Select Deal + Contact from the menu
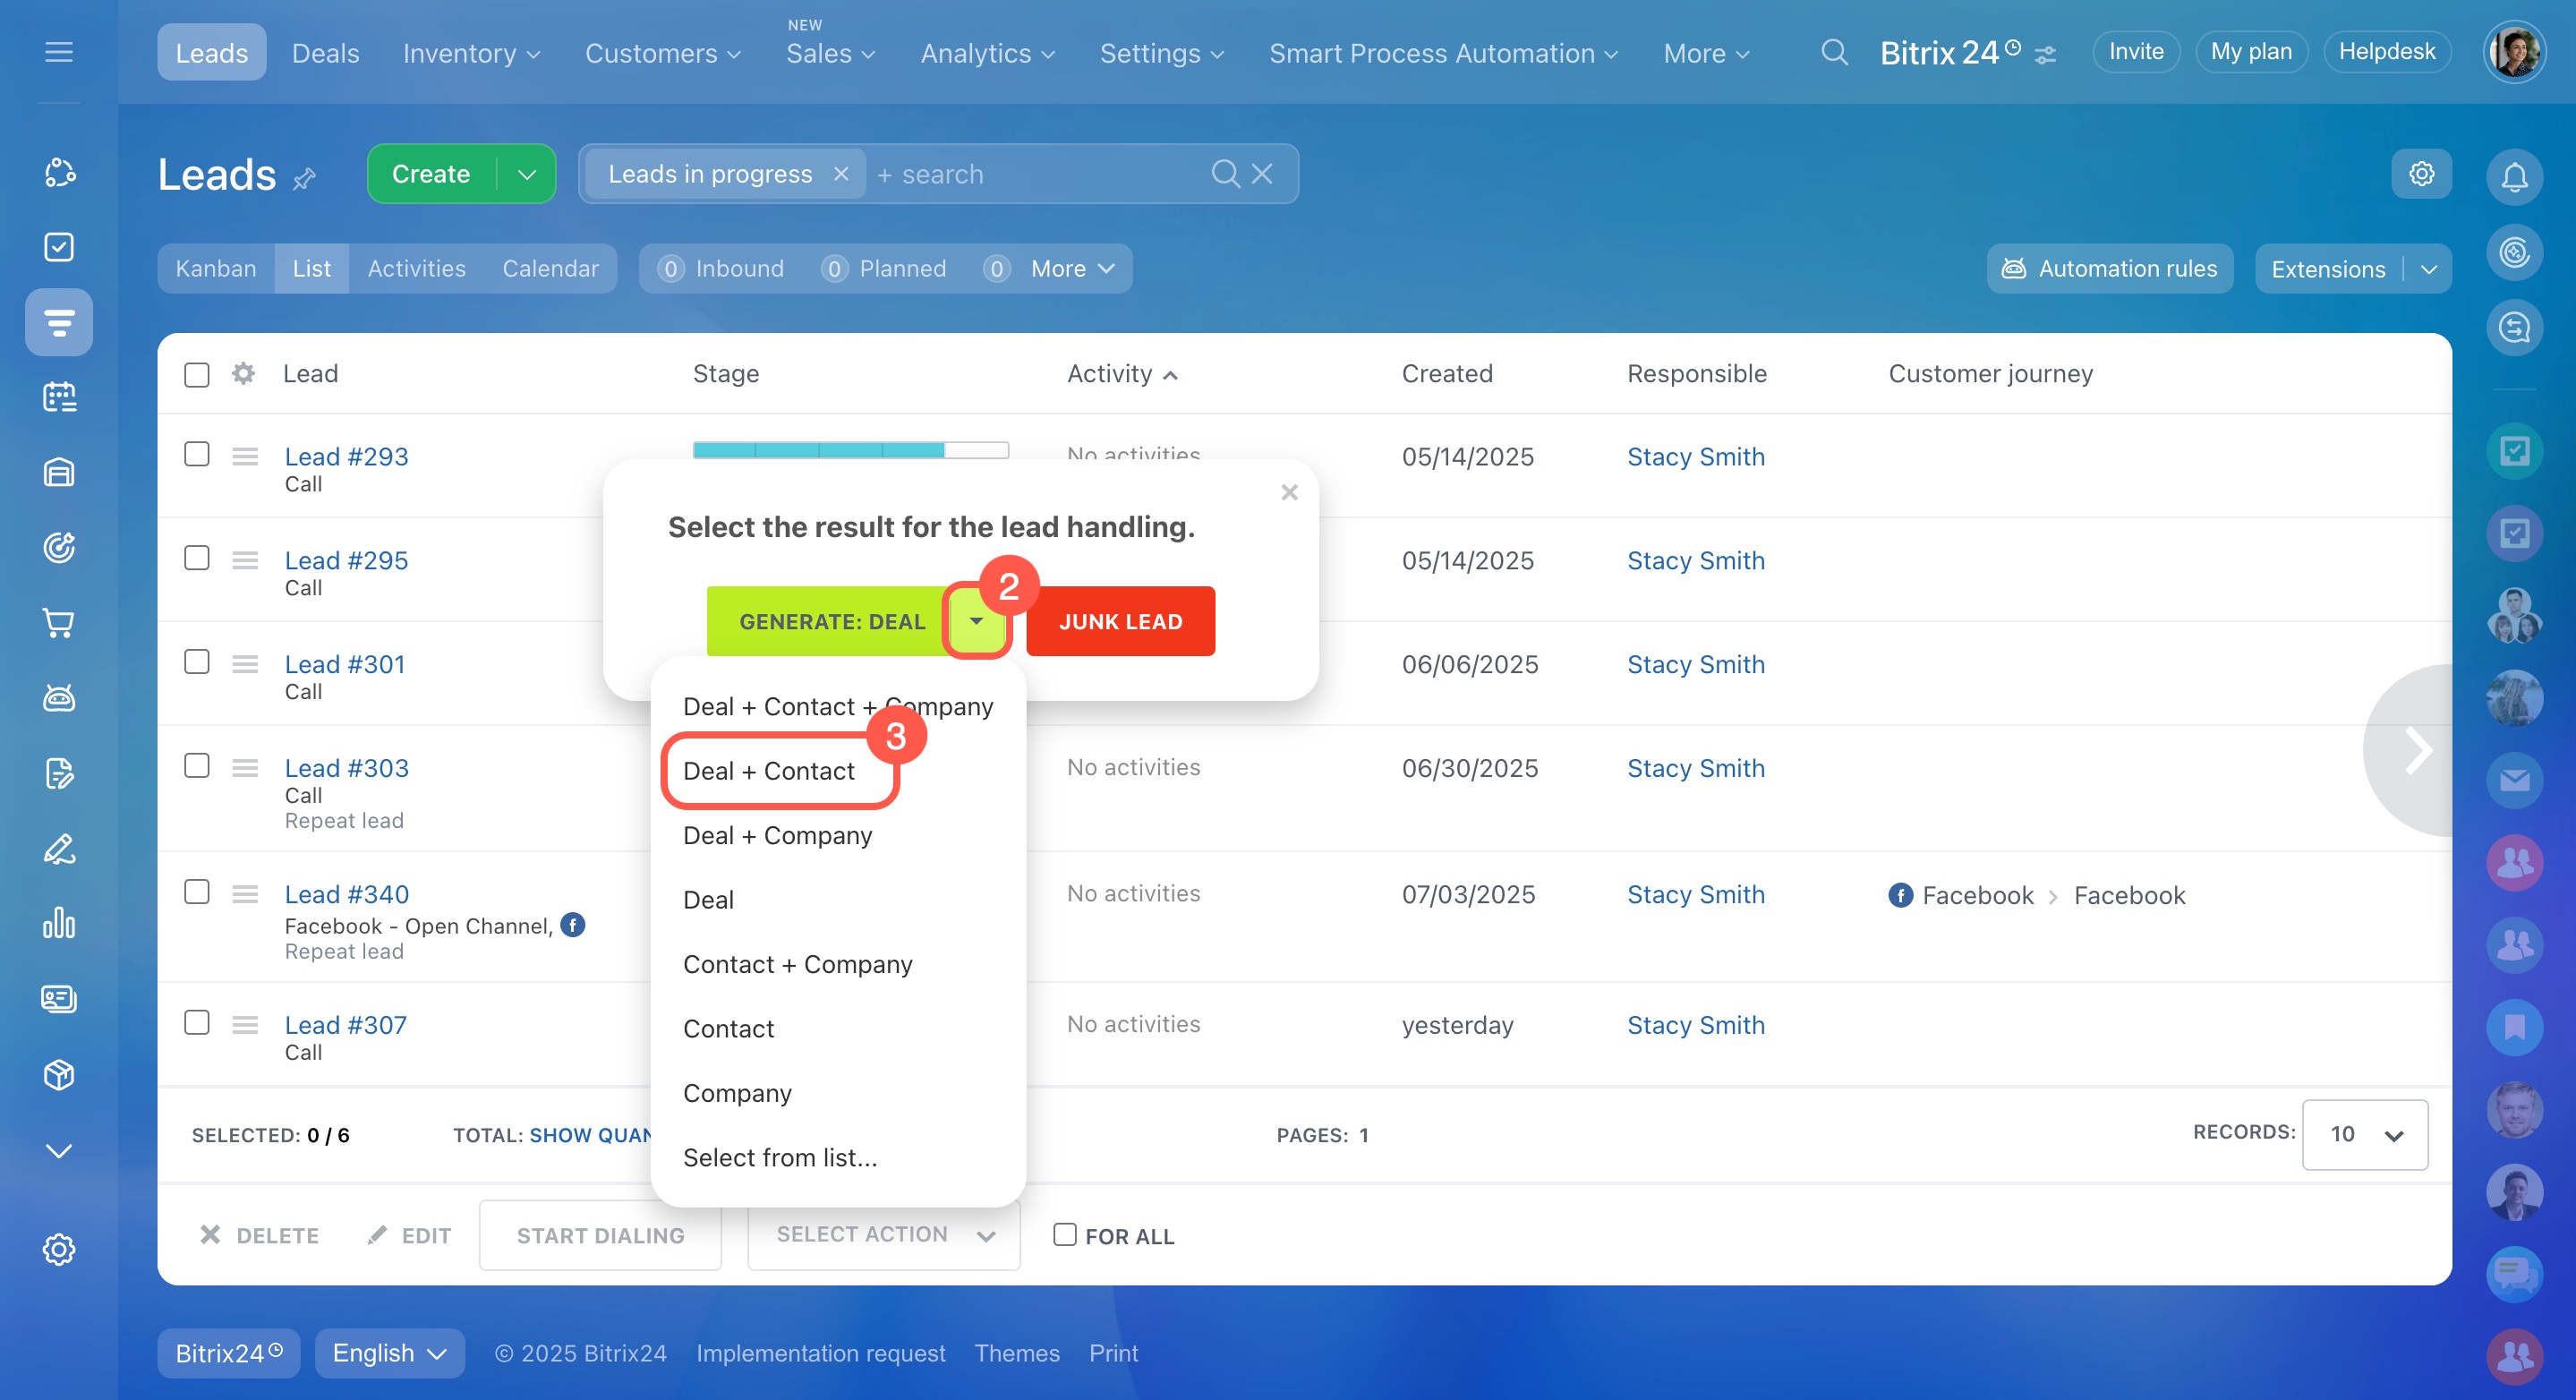 pos(768,771)
